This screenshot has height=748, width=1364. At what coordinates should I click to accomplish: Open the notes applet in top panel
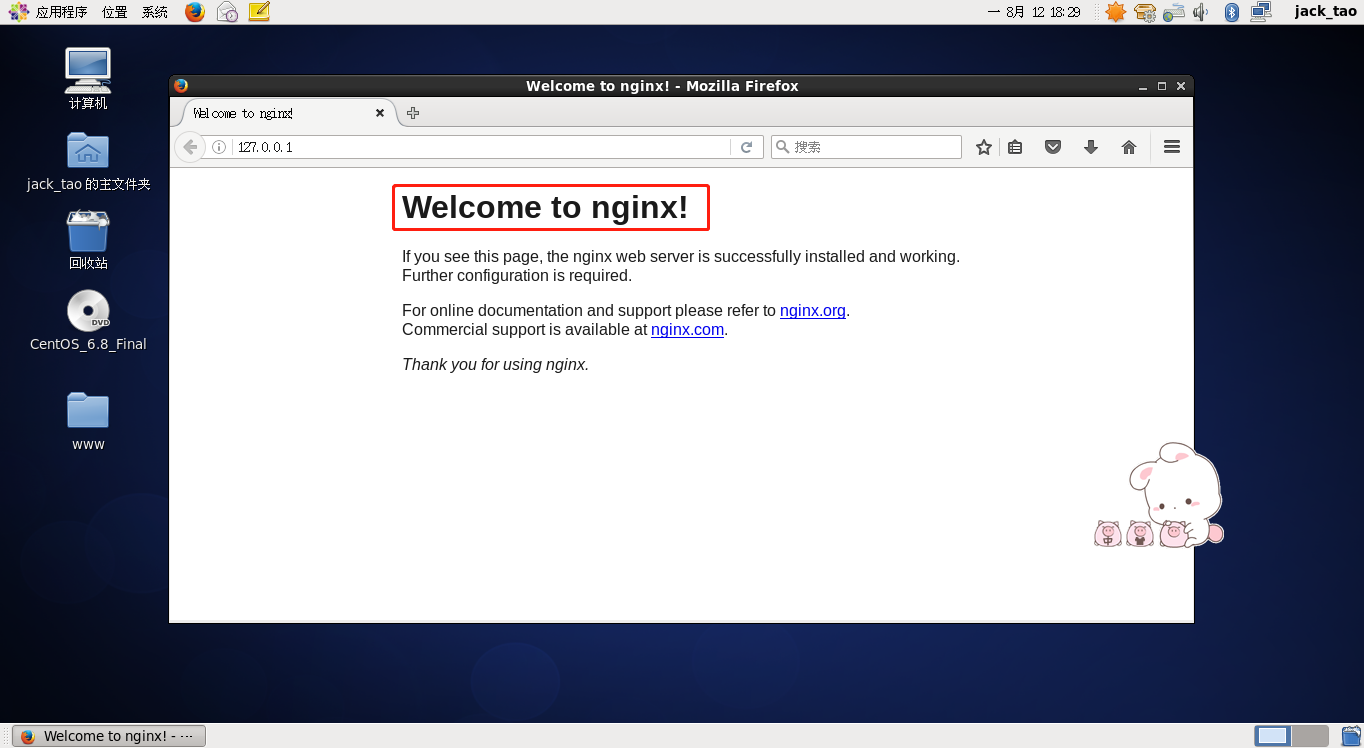[x=259, y=12]
